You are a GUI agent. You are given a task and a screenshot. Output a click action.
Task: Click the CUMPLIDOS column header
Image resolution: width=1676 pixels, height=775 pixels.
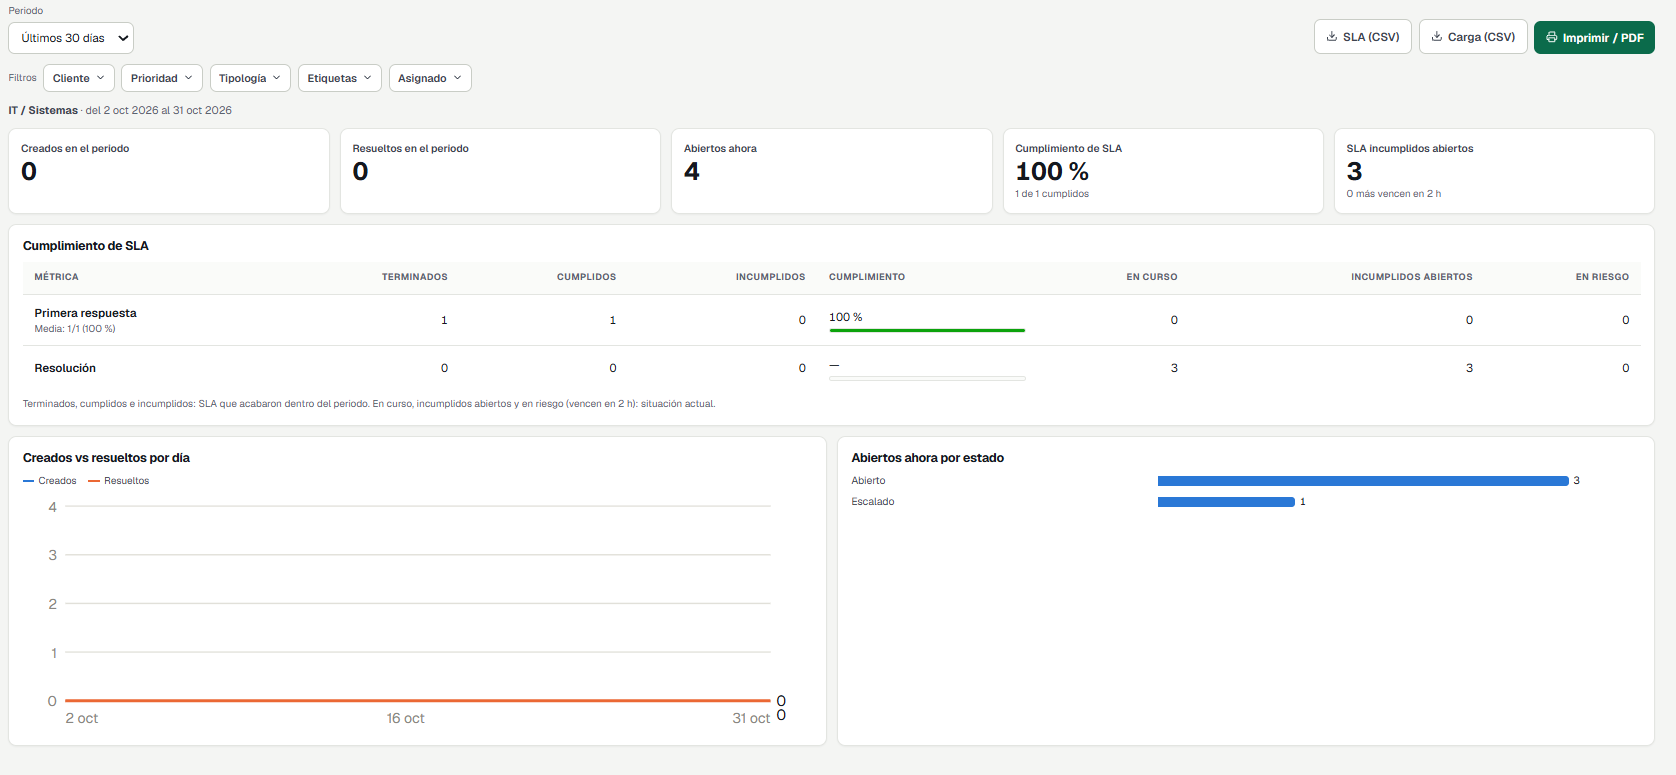point(586,277)
